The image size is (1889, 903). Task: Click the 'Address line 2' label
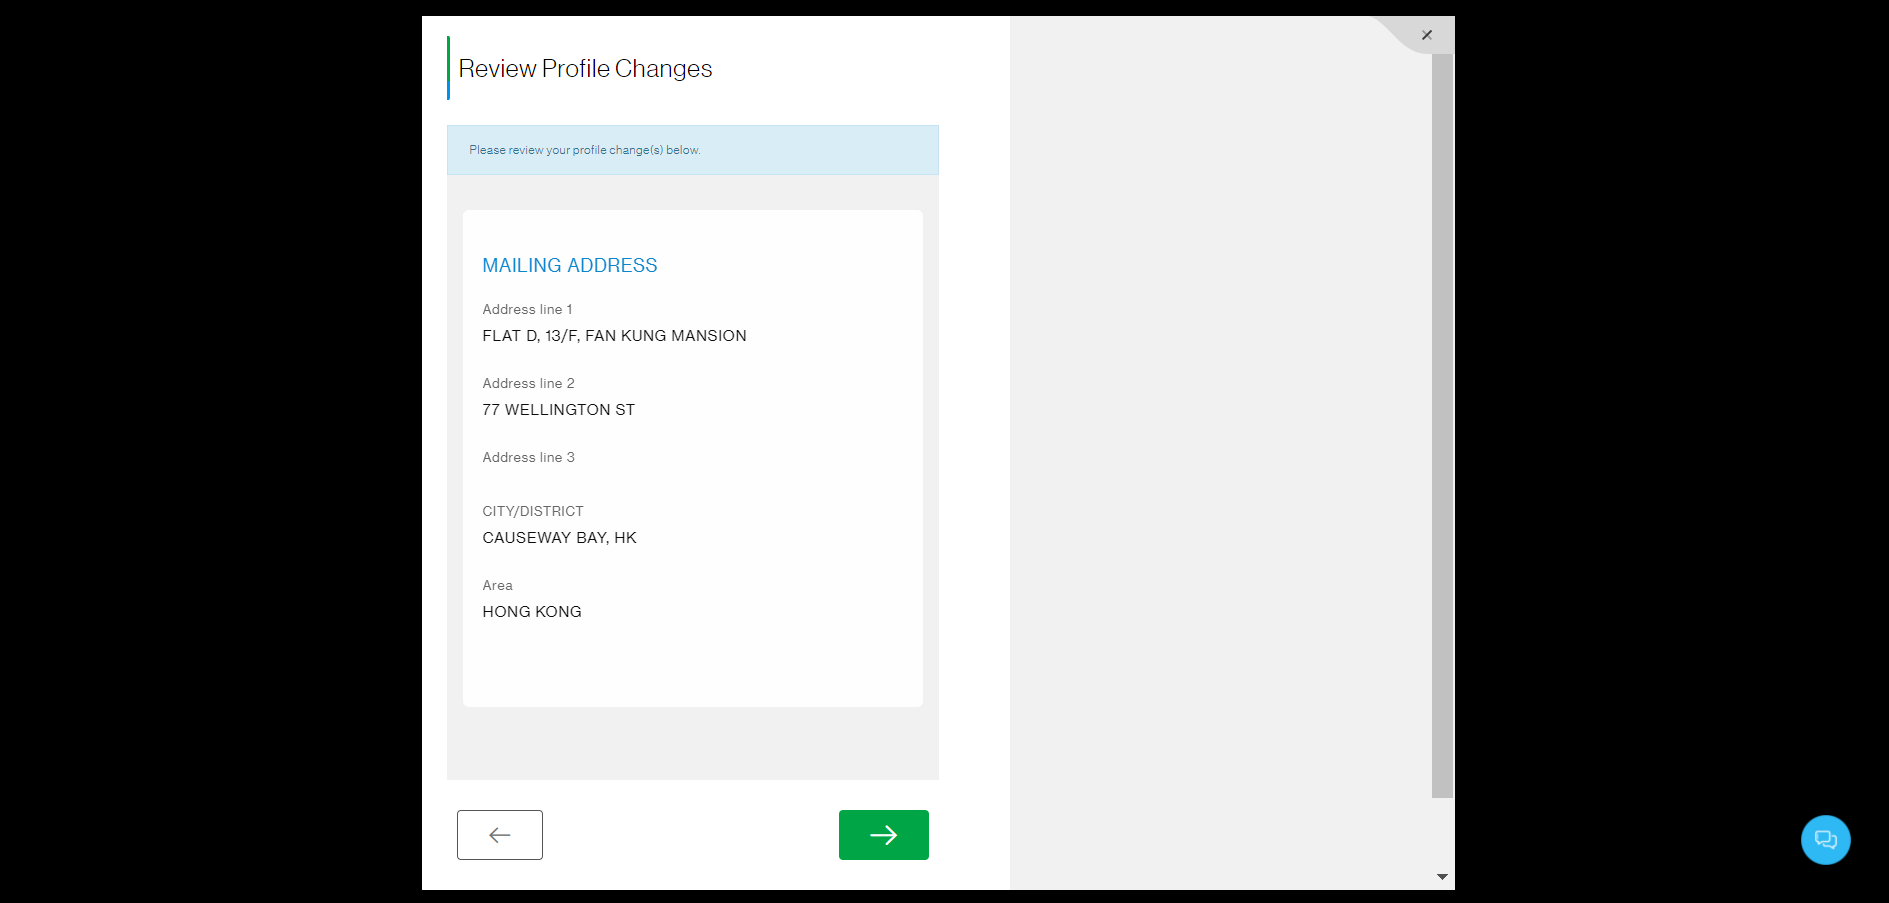pyautogui.click(x=528, y=384)
